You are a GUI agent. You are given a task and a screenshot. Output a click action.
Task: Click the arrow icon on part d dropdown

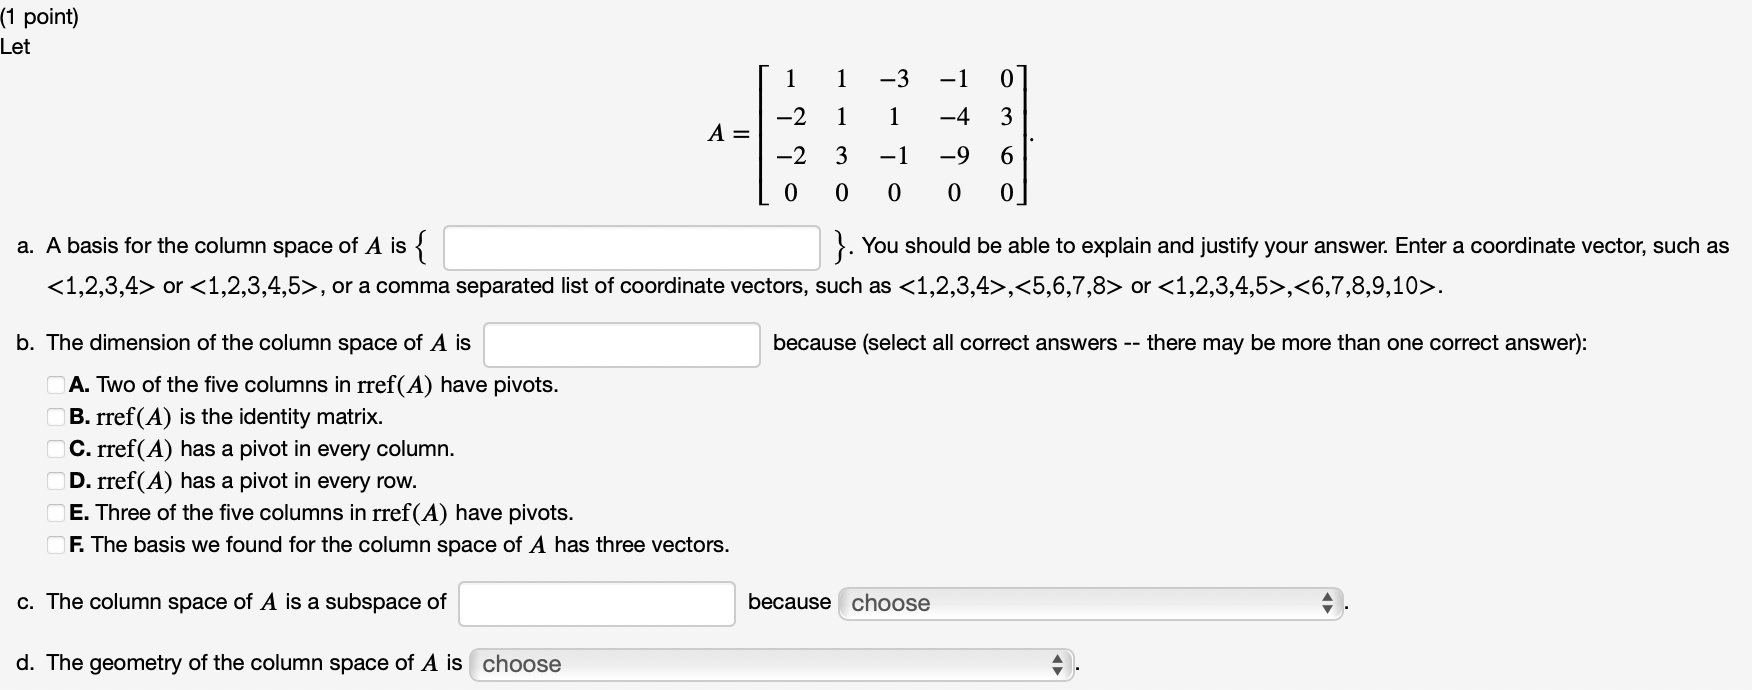coord(1056,664)
